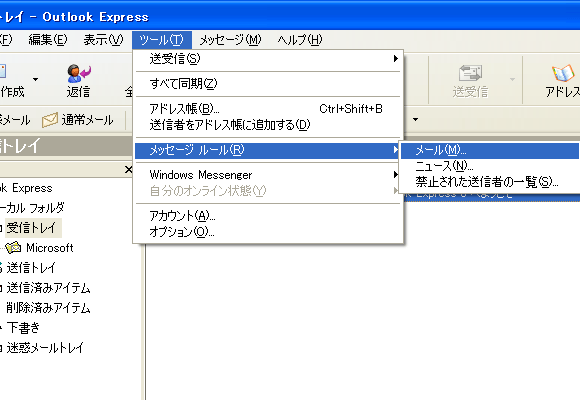The height and width of the screenshot is (400, 580).
Task: Open Windows Messenger submenu
Action: (269, 175)
